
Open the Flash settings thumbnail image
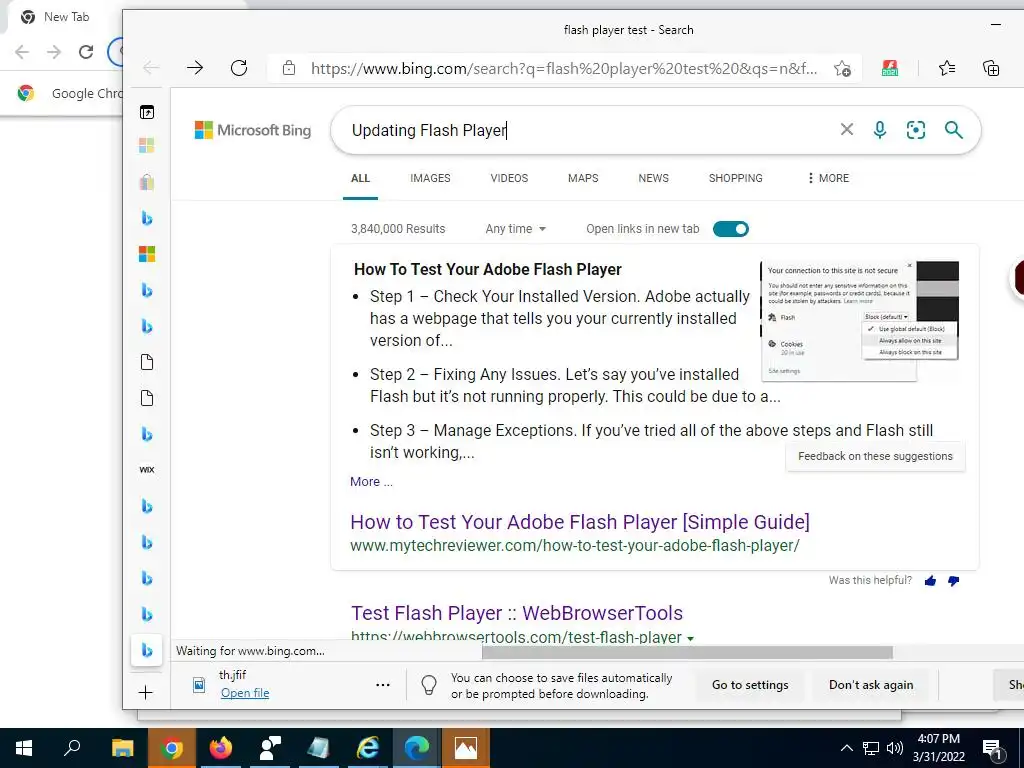coord(859,321)
